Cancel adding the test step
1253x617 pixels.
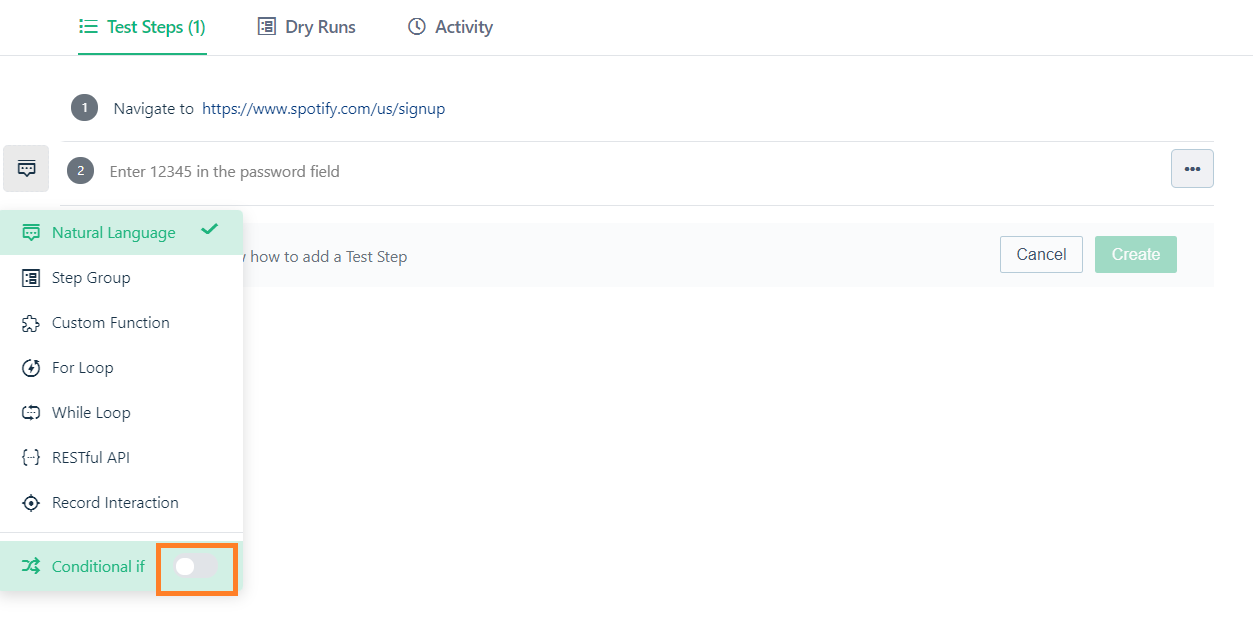point(1041,254)
